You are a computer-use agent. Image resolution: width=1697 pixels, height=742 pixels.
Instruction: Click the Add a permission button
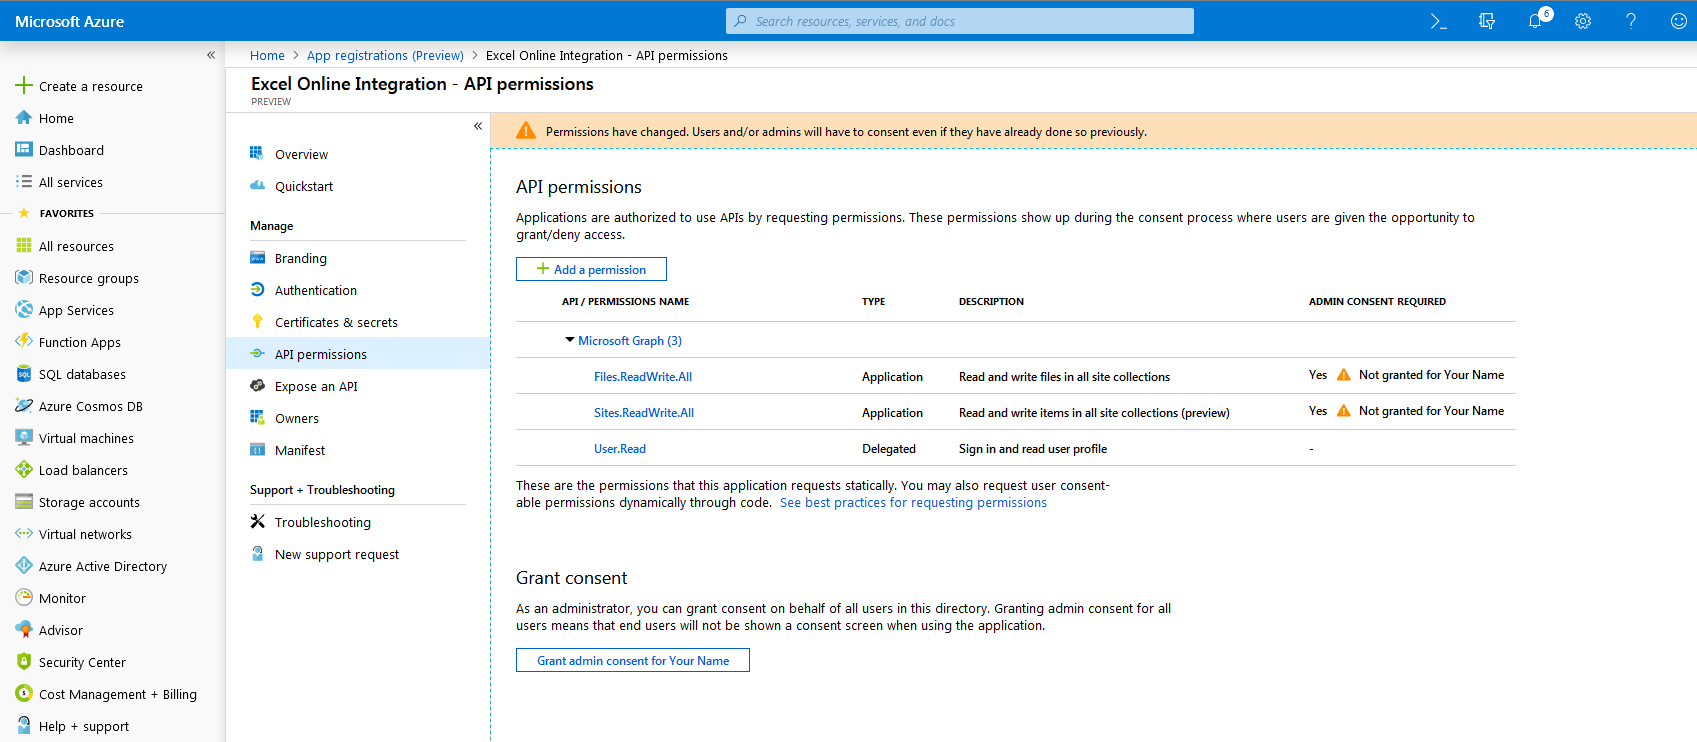(591, 269)
